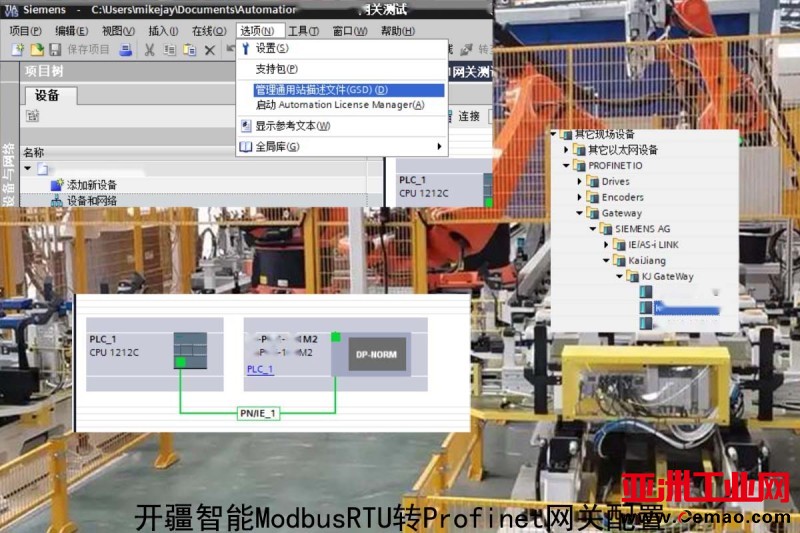Open the 插入(I) menu

pos(163,31)
